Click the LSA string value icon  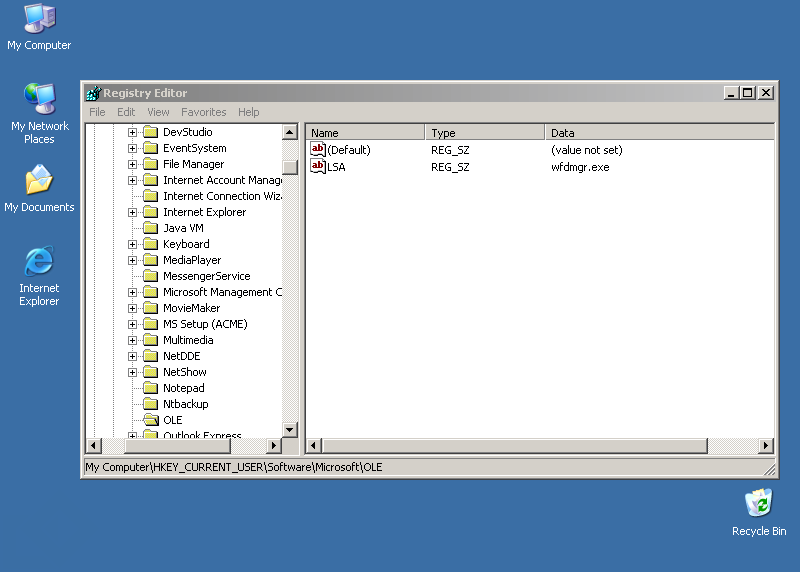click(317, 166)
